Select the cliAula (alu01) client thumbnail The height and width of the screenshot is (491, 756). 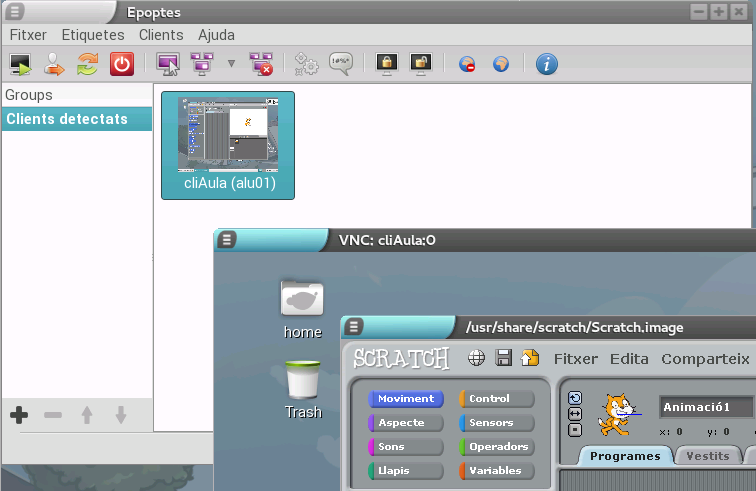coord(228,145)
